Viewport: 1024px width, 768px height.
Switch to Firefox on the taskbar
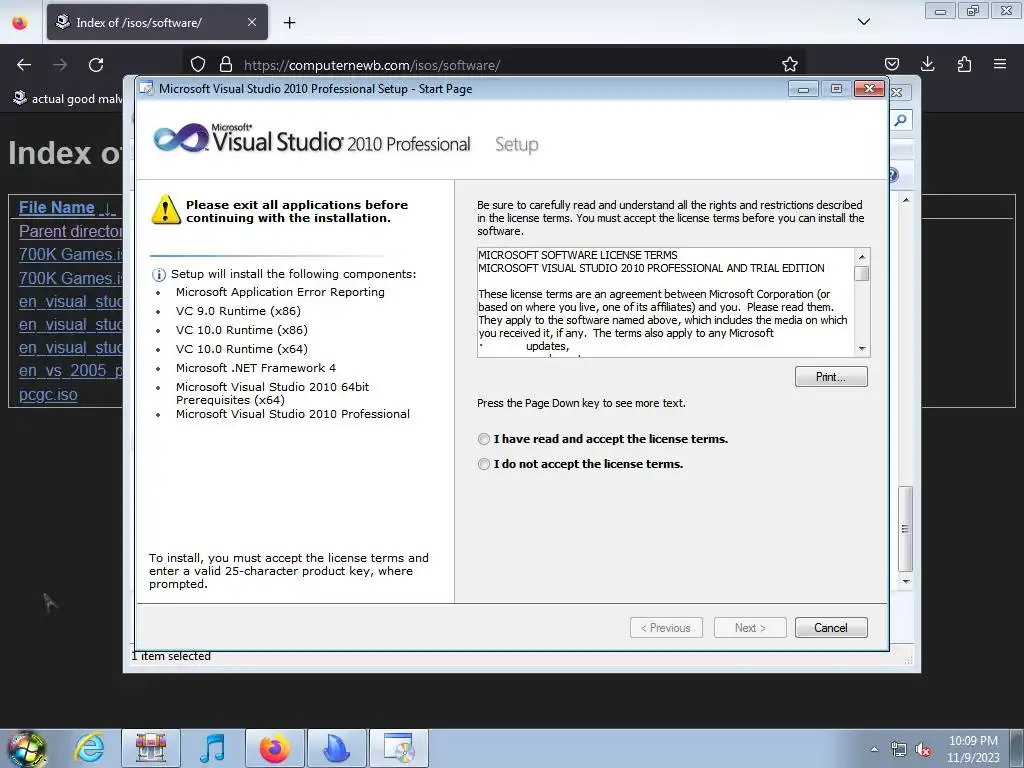click(274, 749)
